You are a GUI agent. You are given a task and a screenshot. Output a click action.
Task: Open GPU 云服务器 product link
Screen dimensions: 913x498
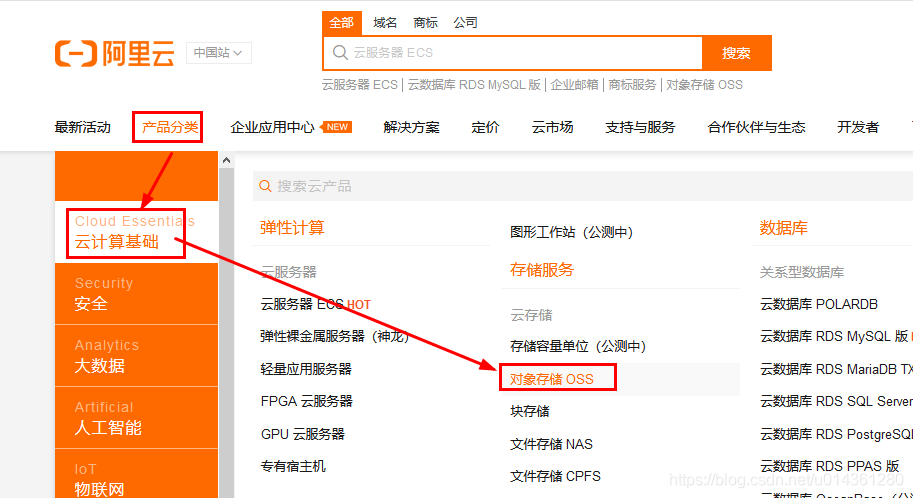(303, 434)
